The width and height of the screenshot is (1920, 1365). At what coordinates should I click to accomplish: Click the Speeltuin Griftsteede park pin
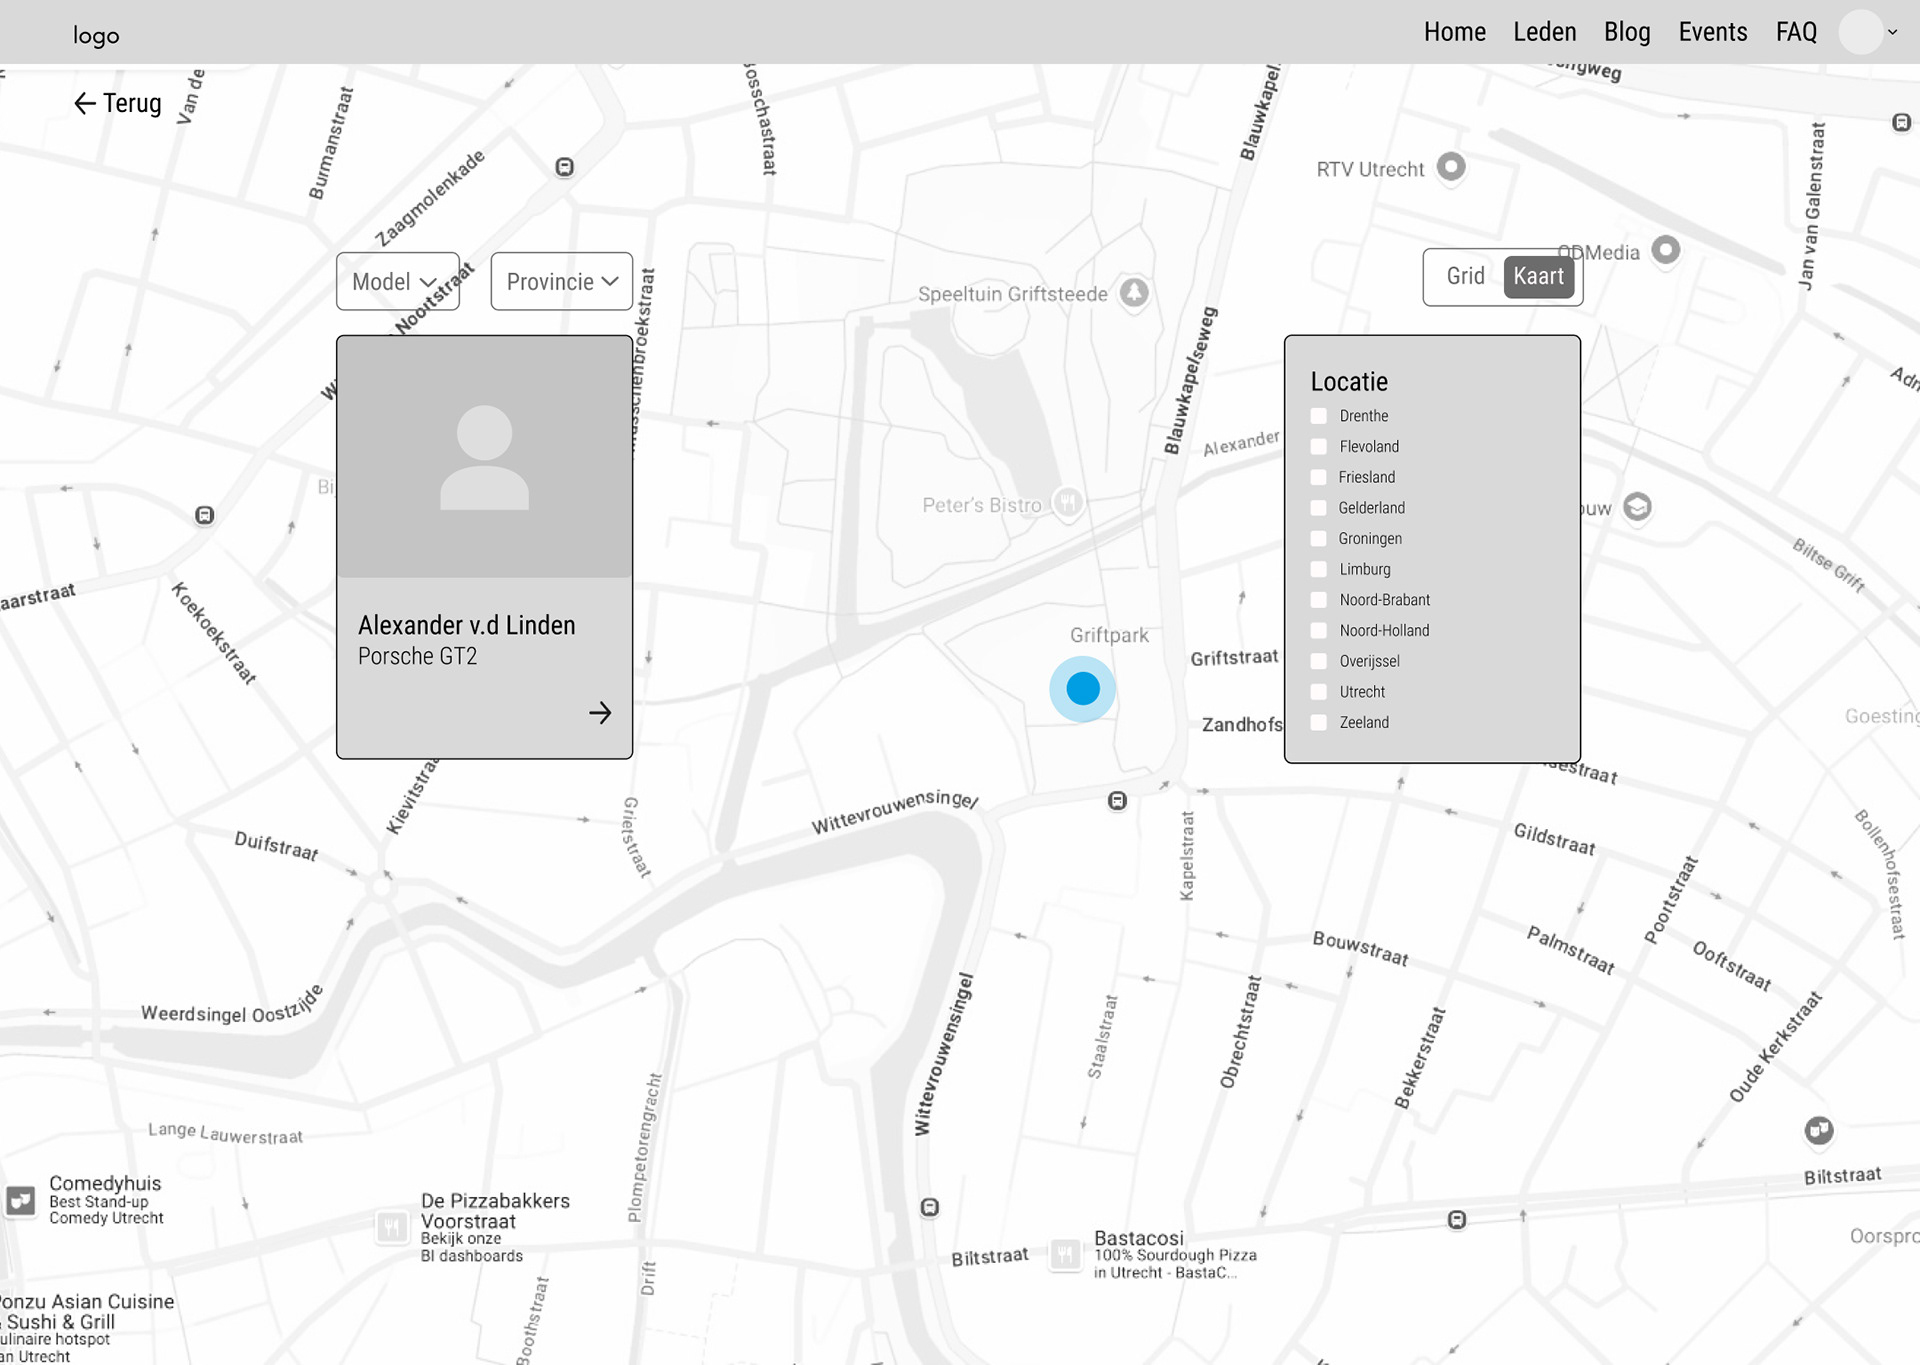coord(1134,292)
